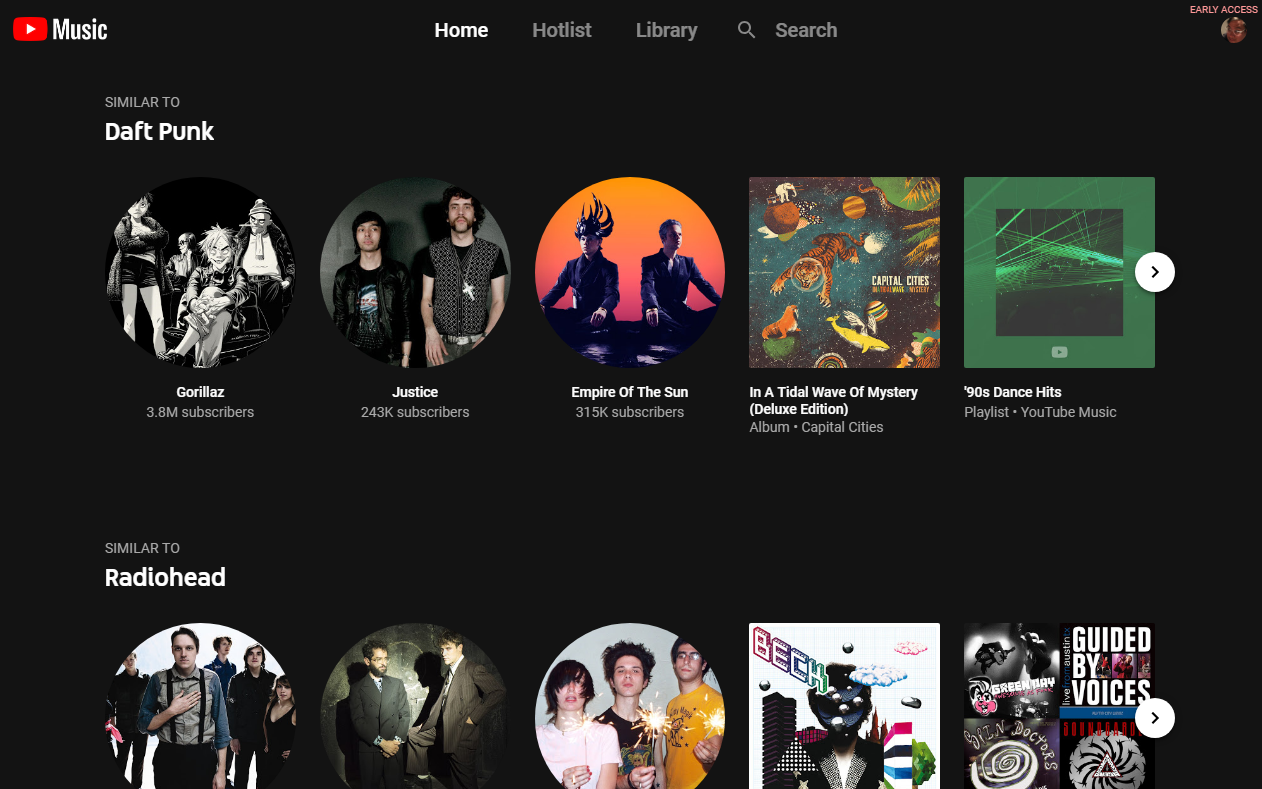Click the '90s Dance Hits title
Screen dimensions: 1262x789
click(x=1013, y=392)
